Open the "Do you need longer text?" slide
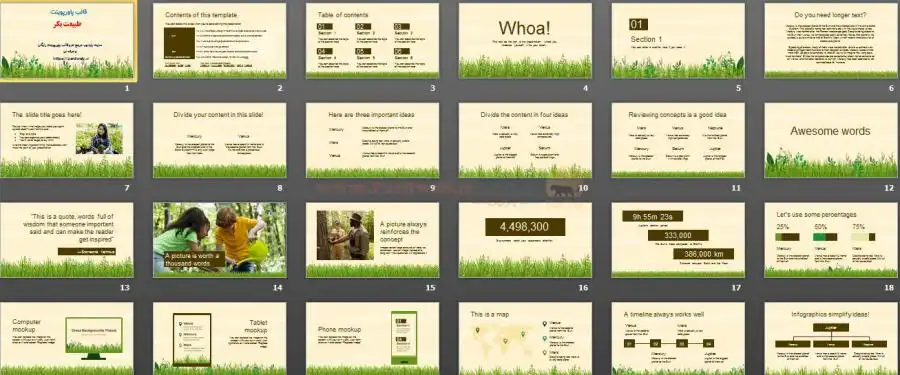Screen dimensions: 900x375 (831, 41)
